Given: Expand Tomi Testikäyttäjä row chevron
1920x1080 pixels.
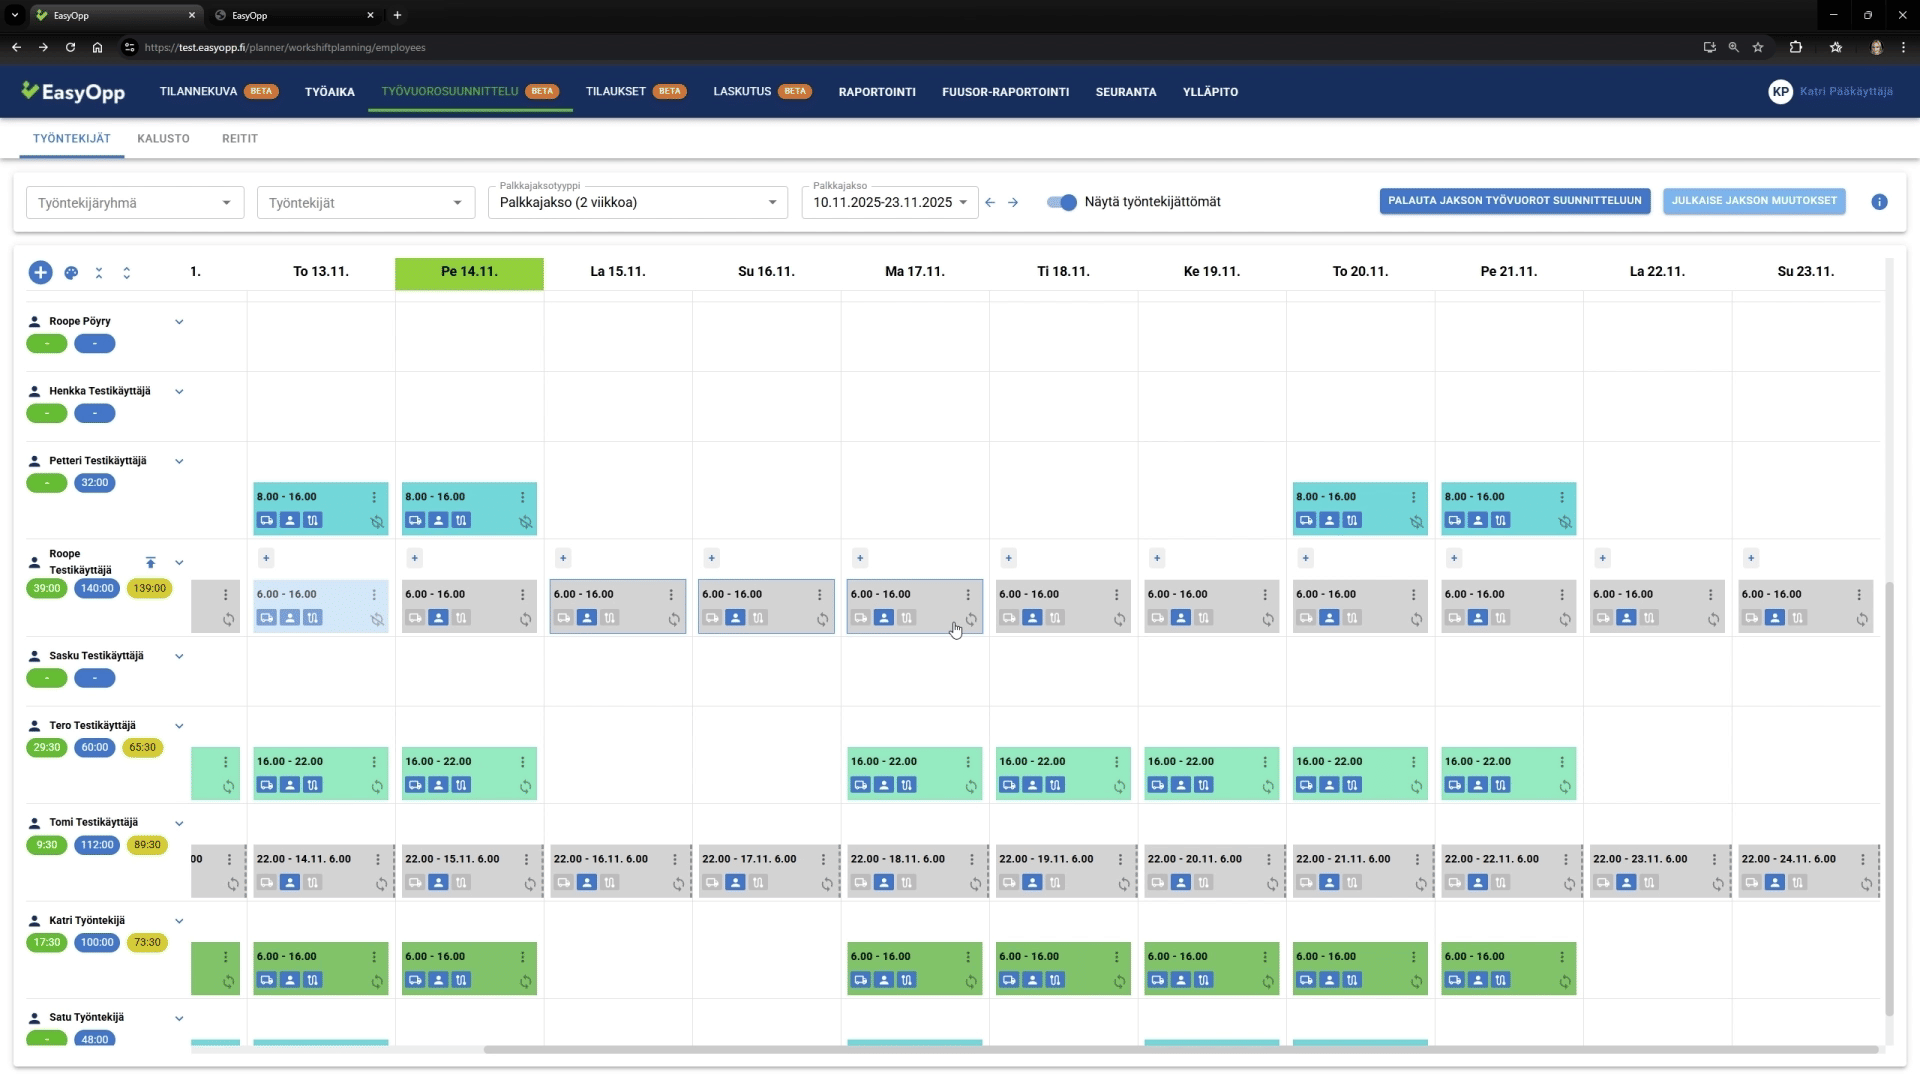Looking at the screenshot, I should 179,824.
